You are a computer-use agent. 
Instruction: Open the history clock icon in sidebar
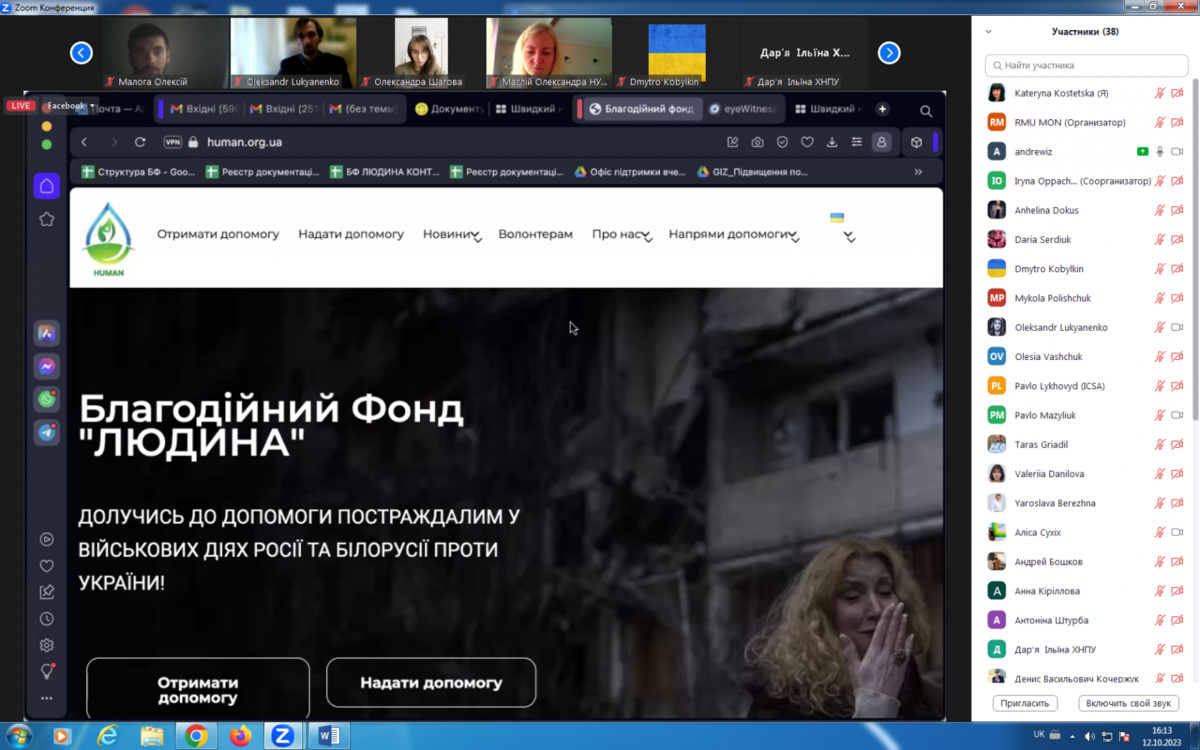coord(46,619)
